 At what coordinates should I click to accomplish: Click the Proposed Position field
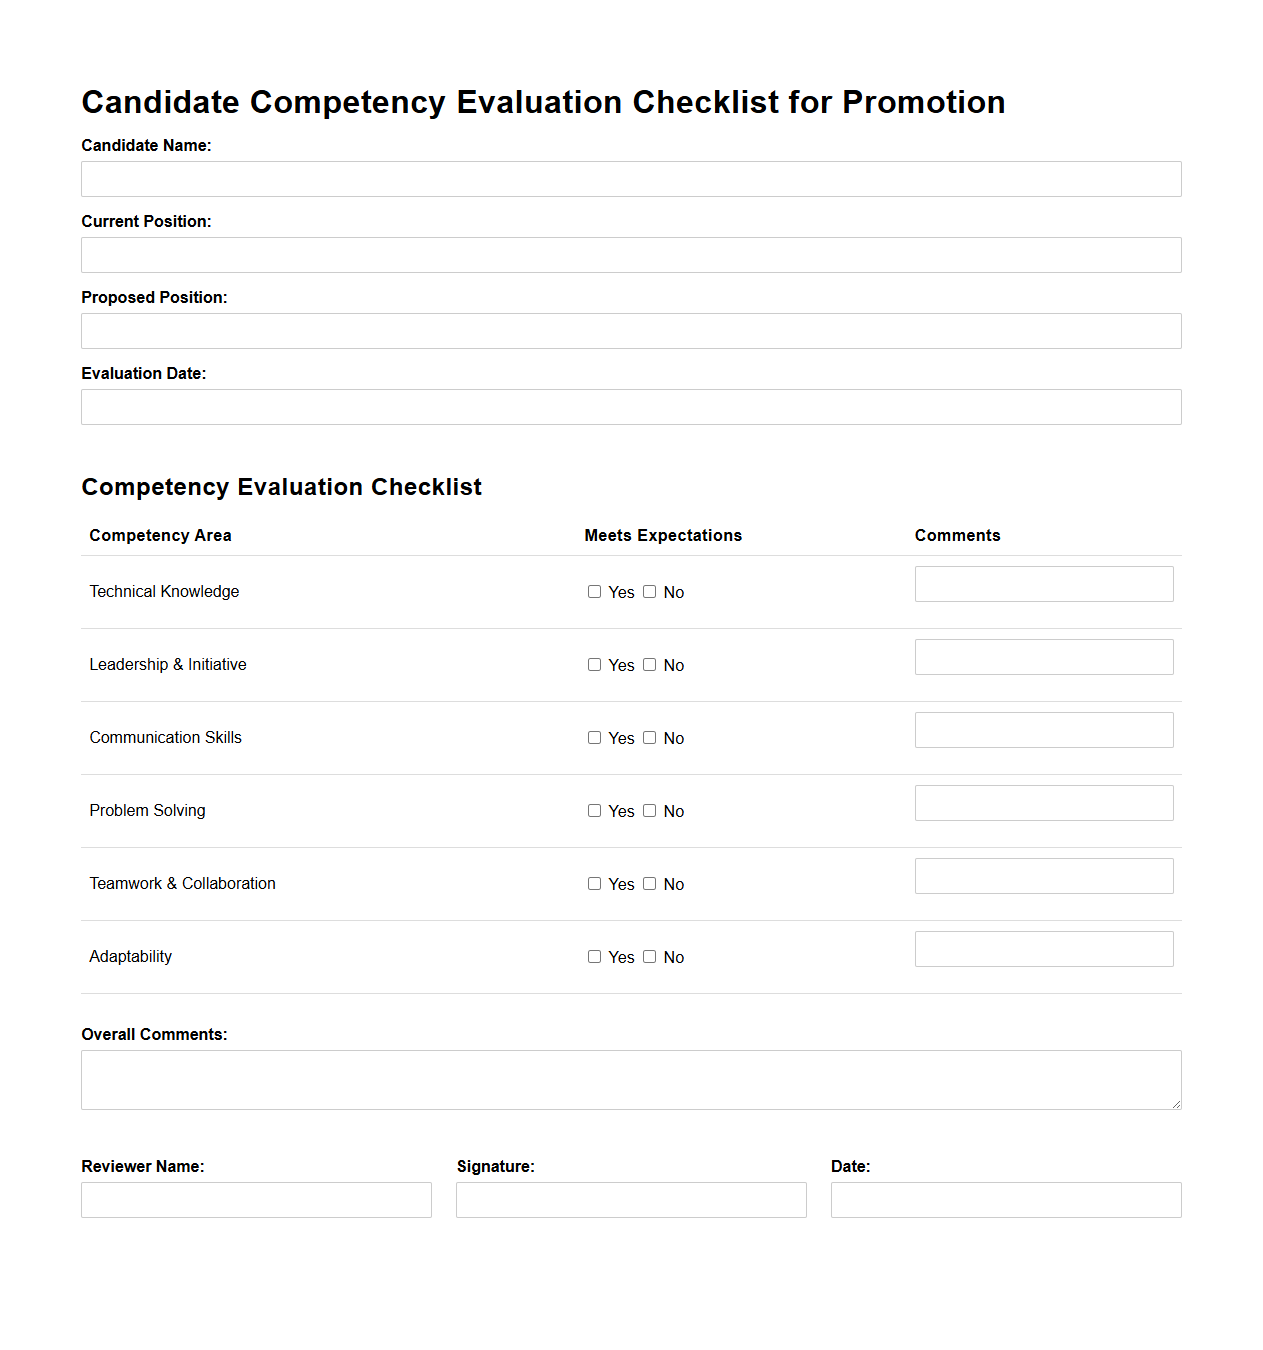[631, 331]
